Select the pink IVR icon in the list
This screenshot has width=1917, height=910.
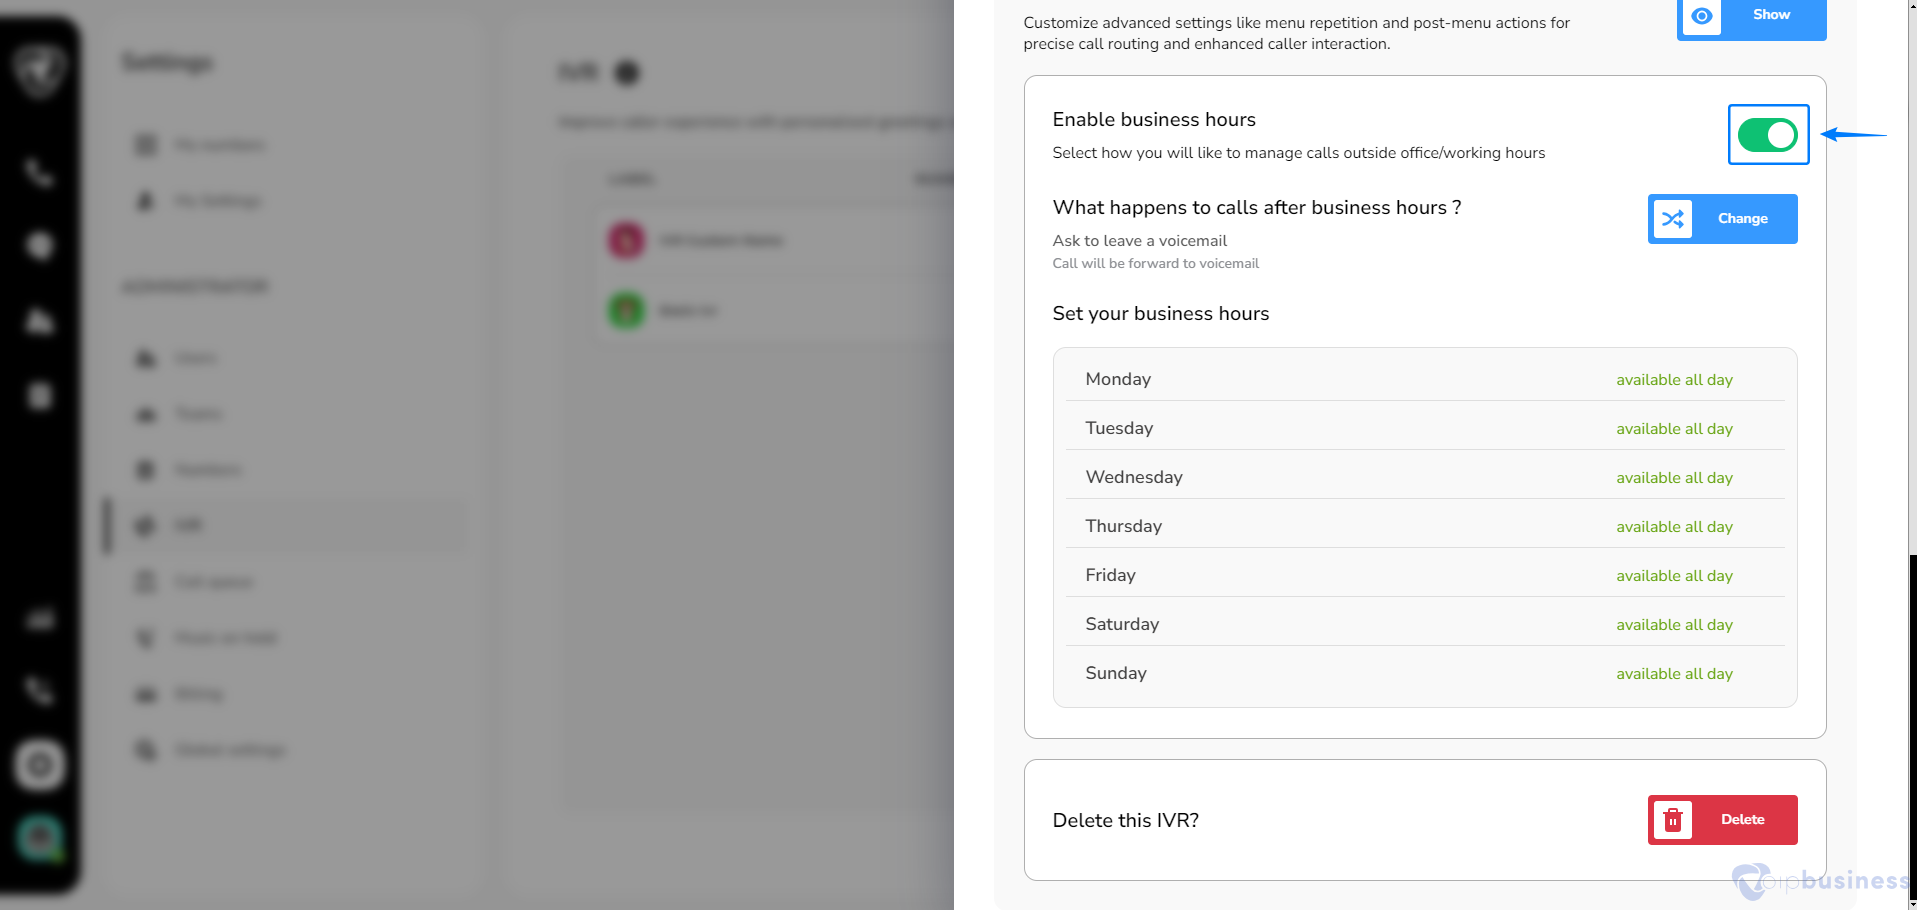pyautogui.click(x=627, y=240)
